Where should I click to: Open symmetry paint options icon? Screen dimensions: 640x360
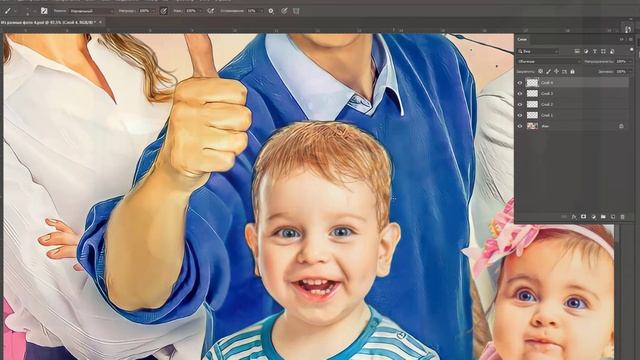296,11
